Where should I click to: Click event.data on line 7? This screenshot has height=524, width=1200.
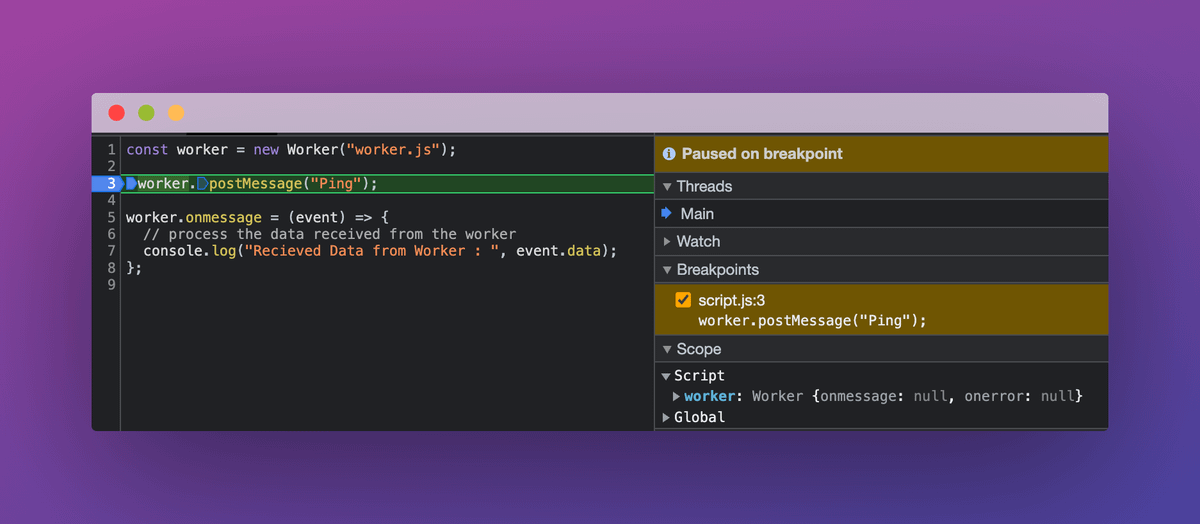[558, 251]
